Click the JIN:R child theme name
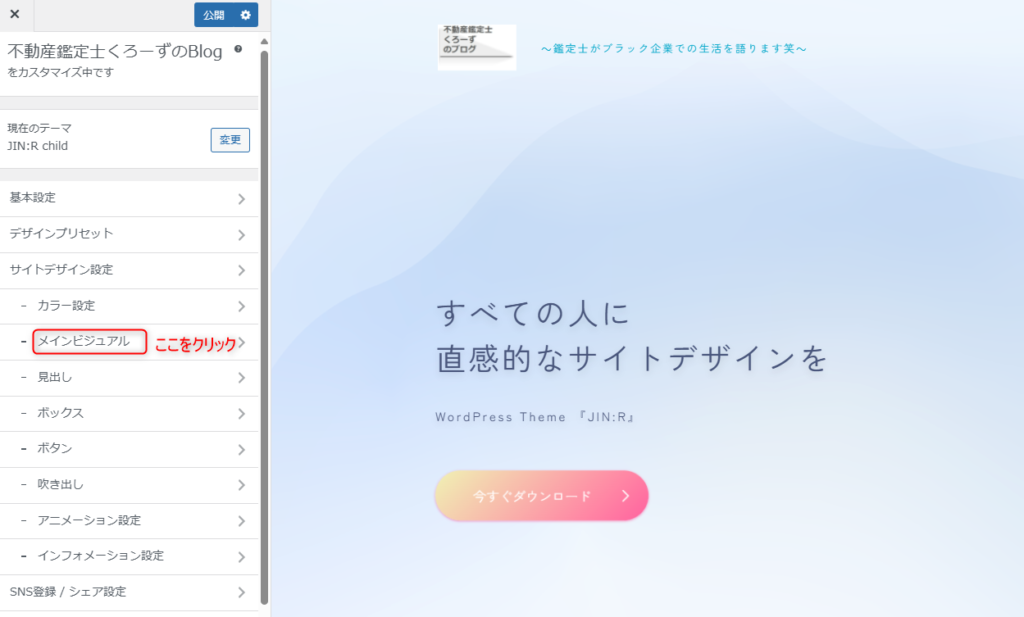This screenshot has height=617, width=1024. click(37, 146)
